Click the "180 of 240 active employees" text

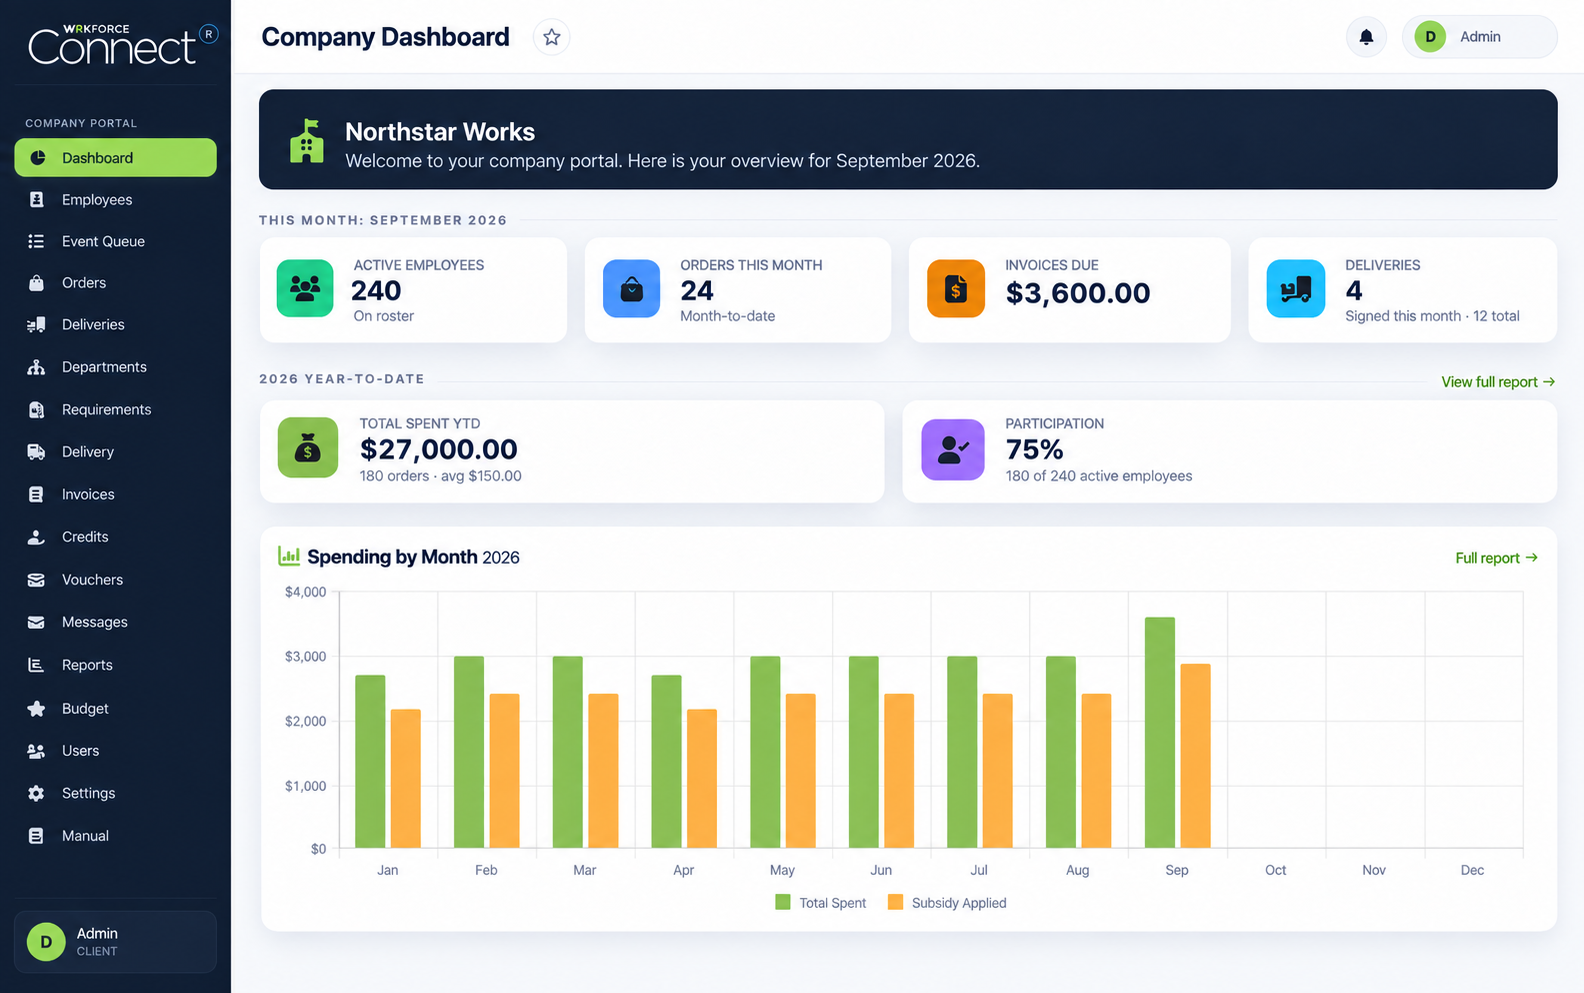pyautogui.click(x=1099, y=476)
